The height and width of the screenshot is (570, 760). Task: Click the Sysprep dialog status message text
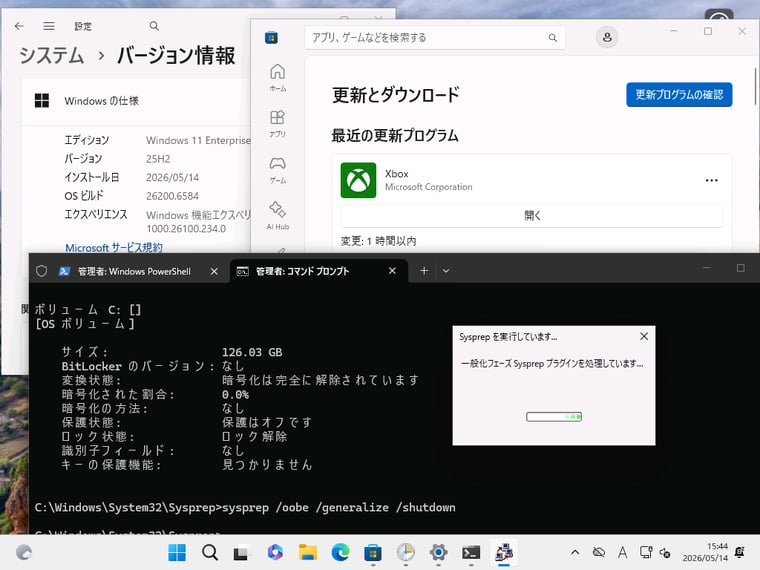pos(552,364)
